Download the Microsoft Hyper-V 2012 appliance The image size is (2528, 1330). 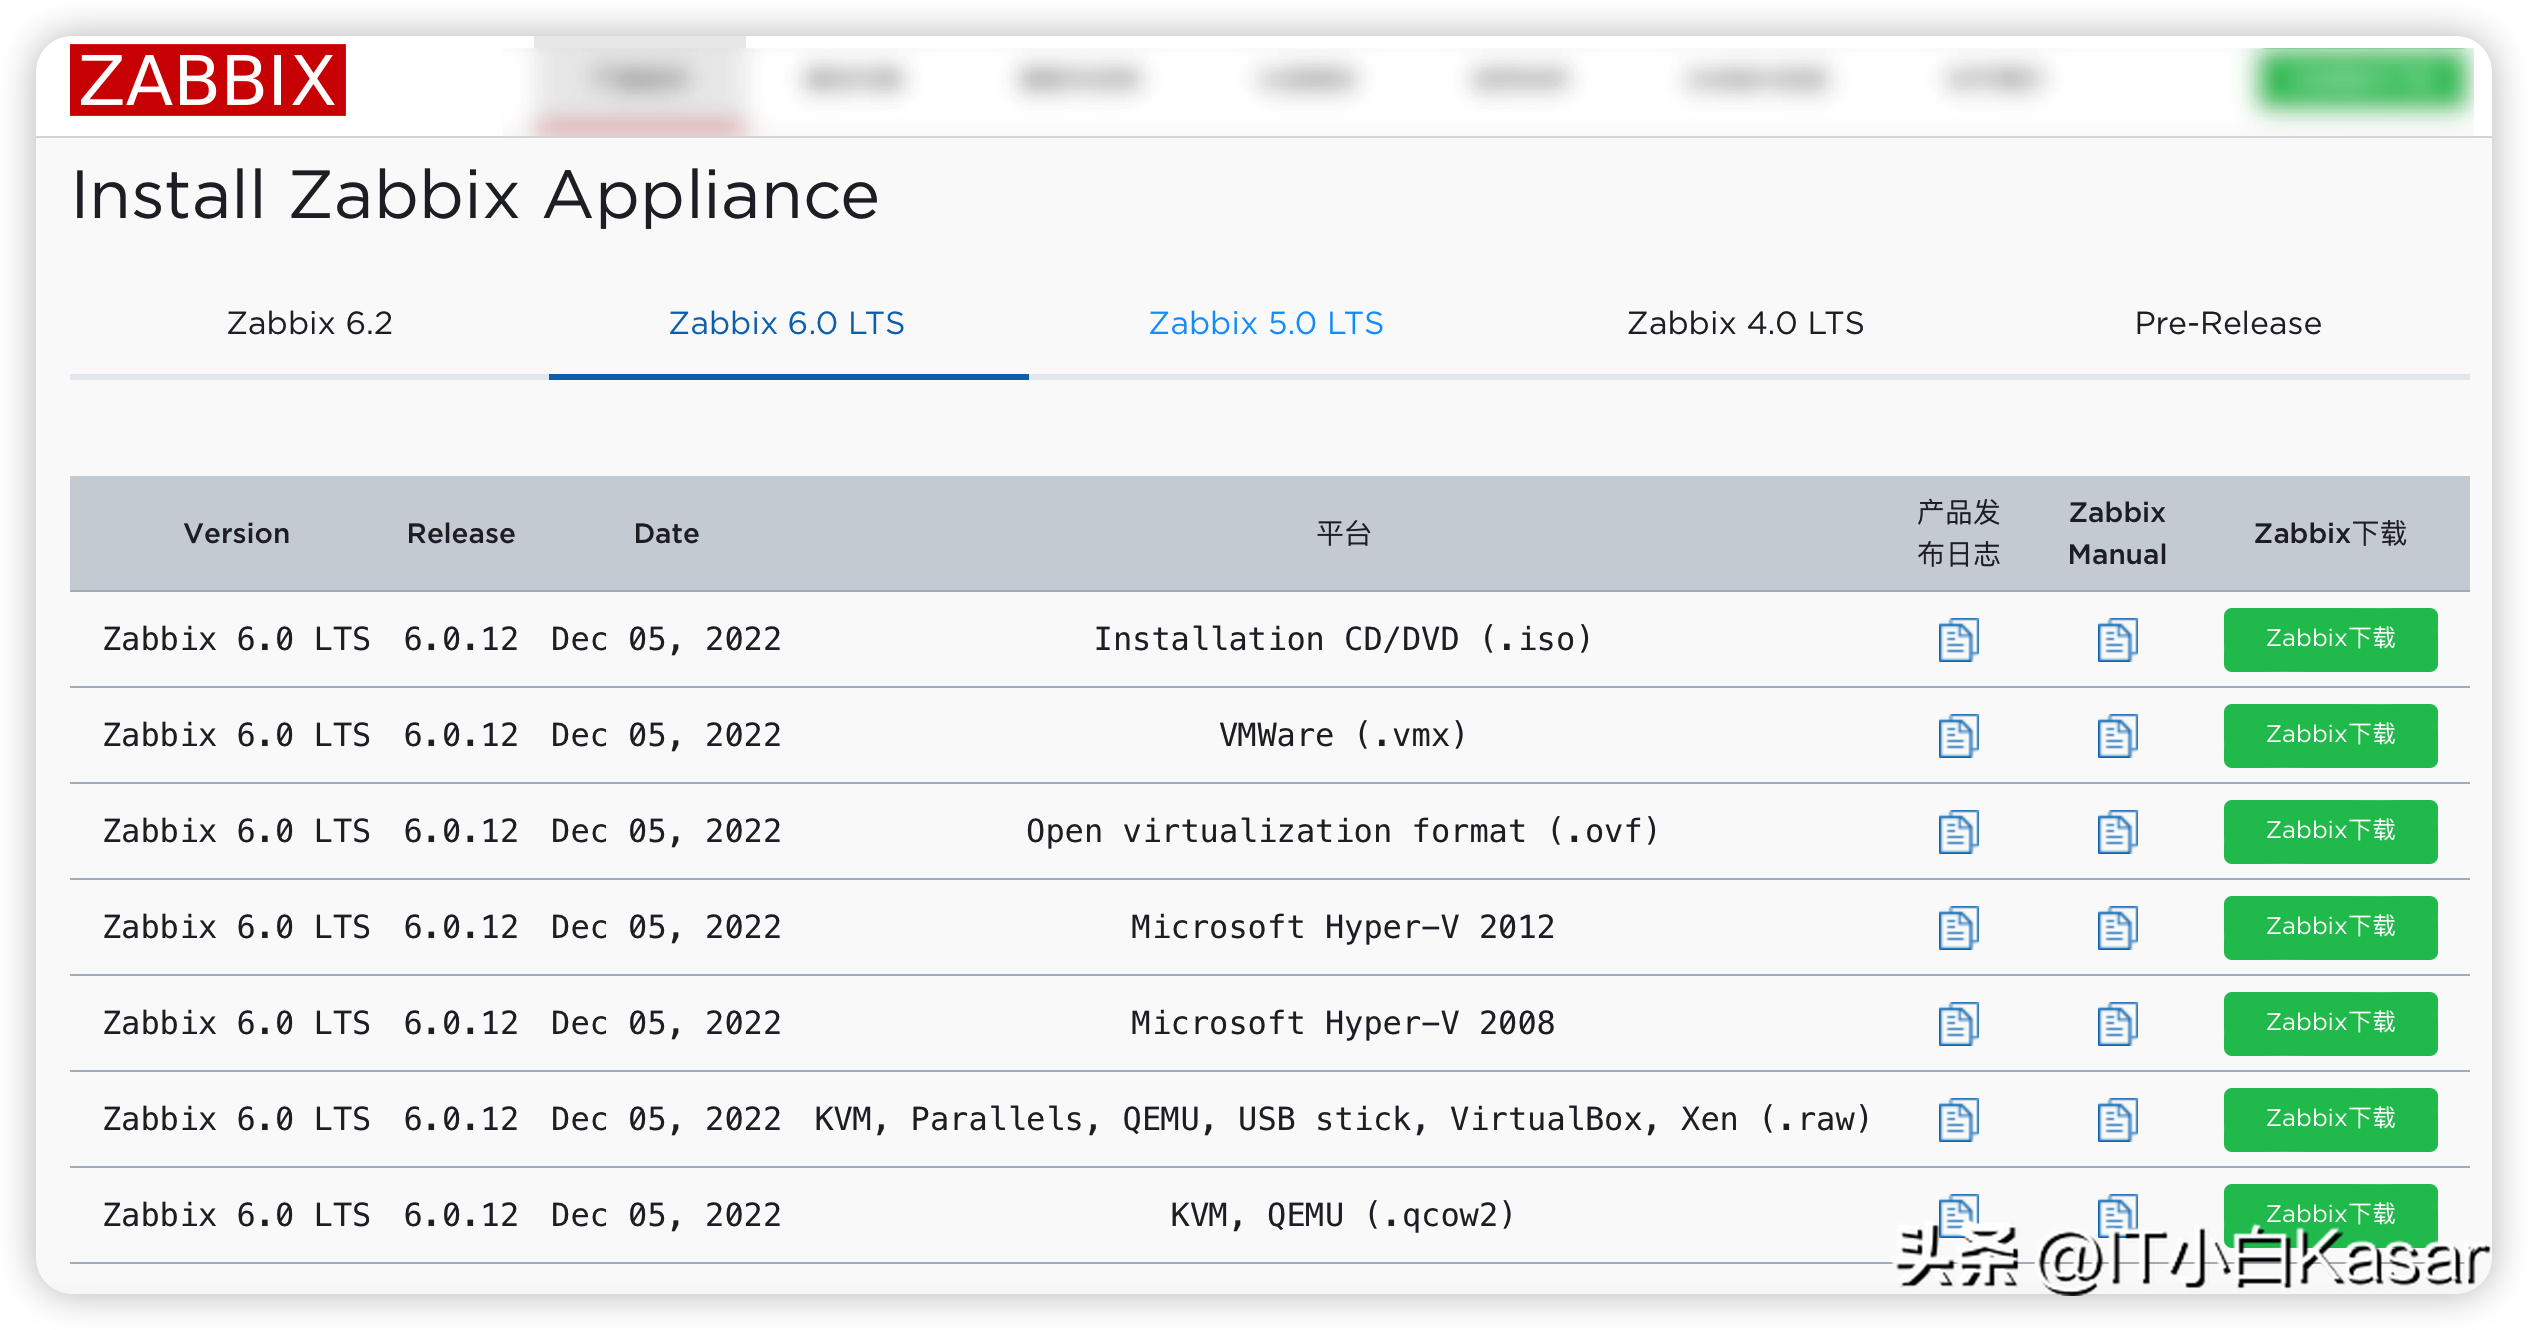[2330, 927]
